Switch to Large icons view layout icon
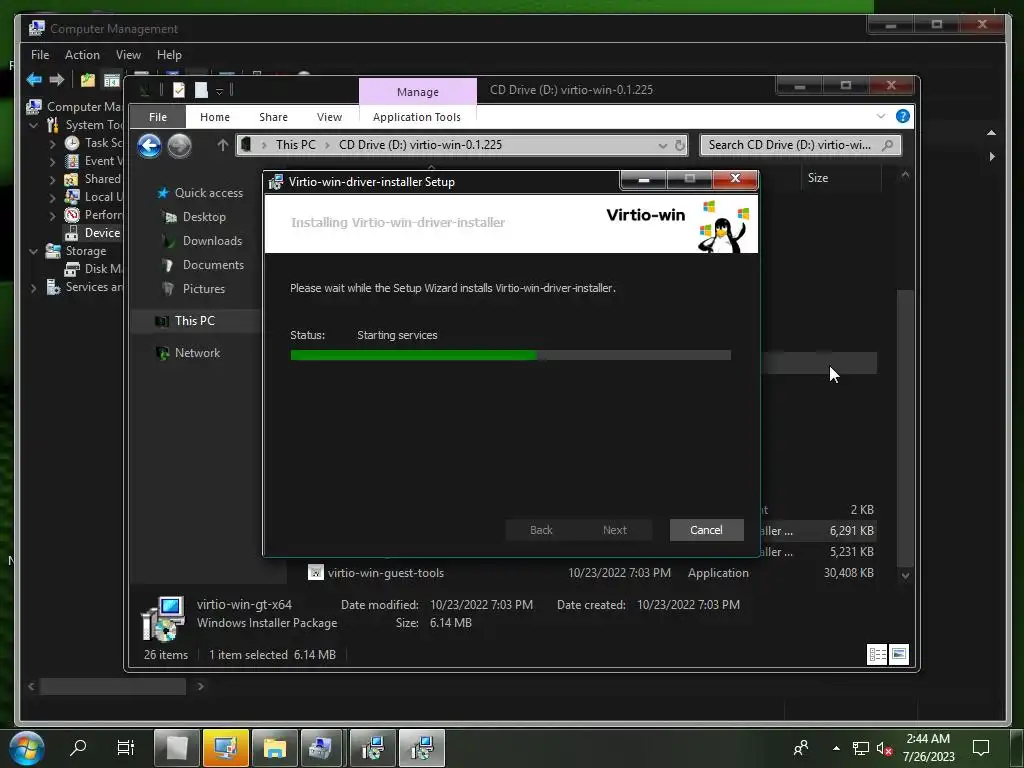 click(899, 654)
